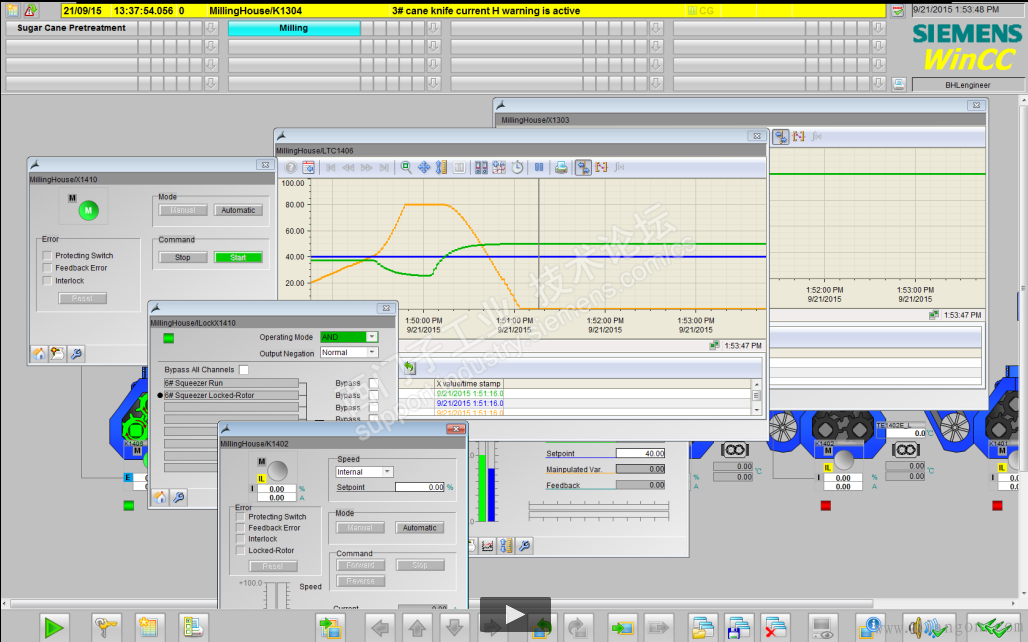Click the green runtime start arrow icon

coord(54,628)
